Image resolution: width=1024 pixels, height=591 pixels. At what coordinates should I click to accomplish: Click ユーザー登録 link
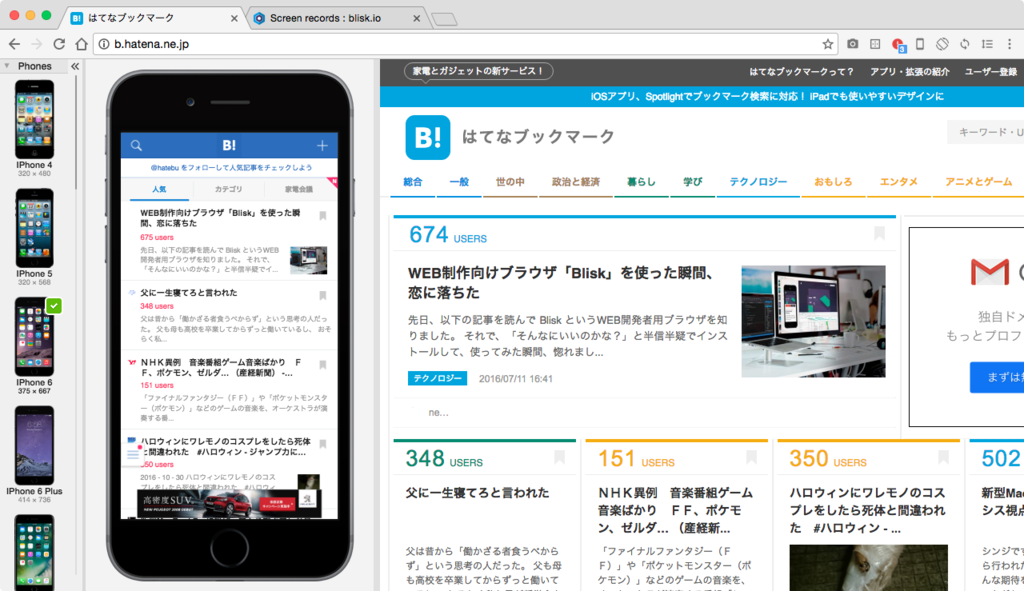[x=991, y=72]
